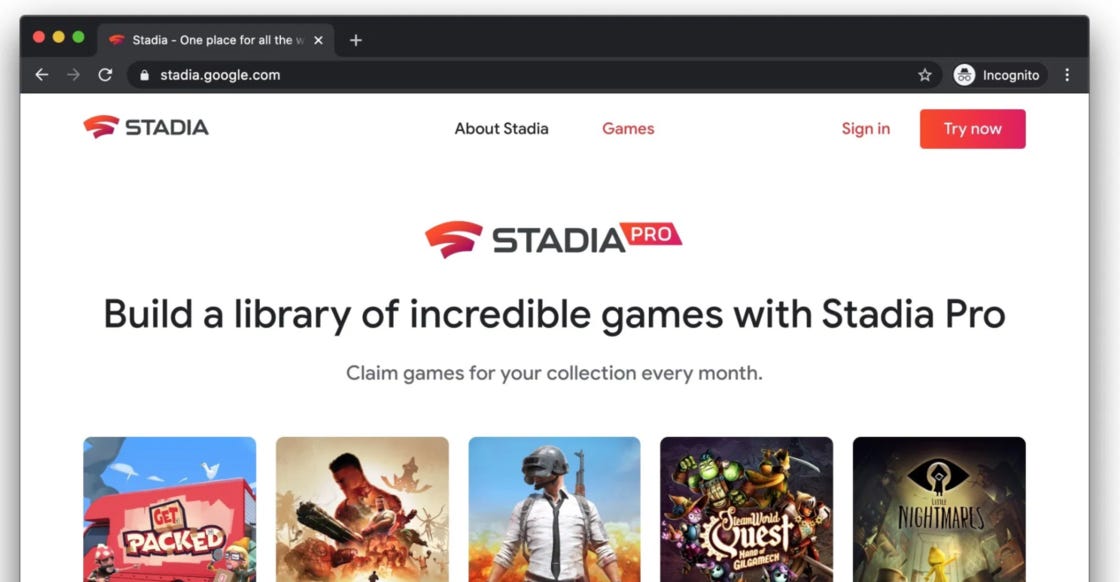Open the Get Packed game thumbnail
The width and height of the screenshot is (1120, 582).
[169, 509]
